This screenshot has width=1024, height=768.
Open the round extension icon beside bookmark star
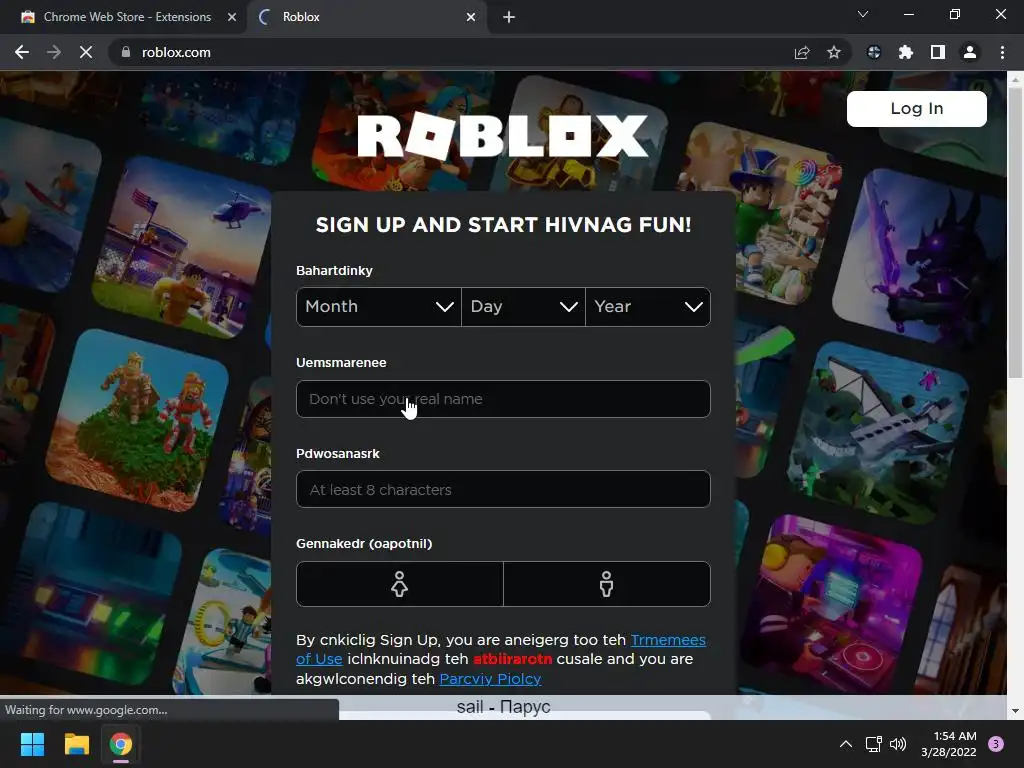pyautogui.click(x=874, y=52)
